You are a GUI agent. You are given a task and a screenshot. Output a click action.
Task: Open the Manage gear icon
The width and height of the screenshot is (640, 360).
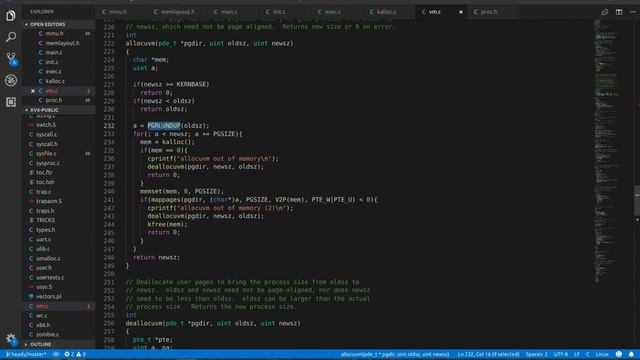11,338
